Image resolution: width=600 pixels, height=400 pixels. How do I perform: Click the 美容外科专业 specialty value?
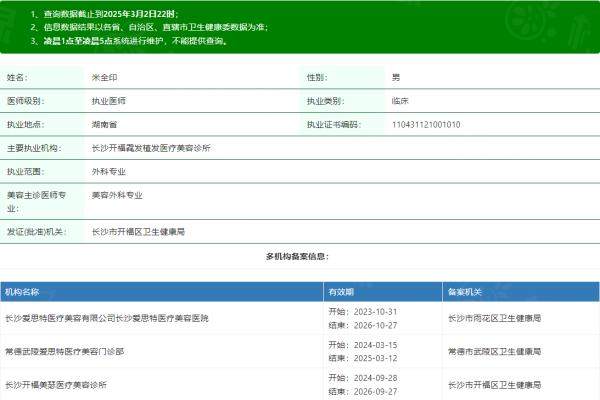[x=117, y=195]
